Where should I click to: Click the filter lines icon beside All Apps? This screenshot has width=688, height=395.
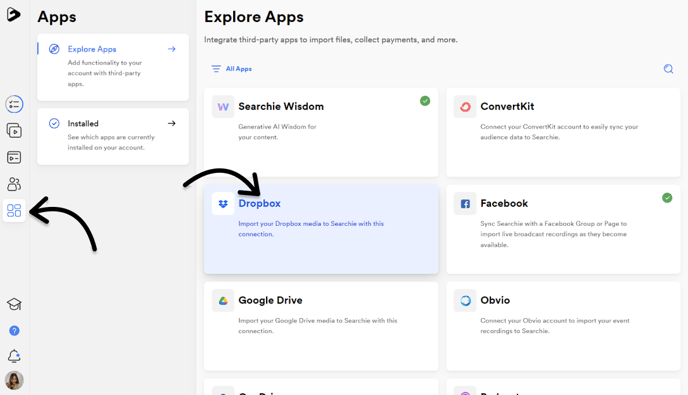216,69
